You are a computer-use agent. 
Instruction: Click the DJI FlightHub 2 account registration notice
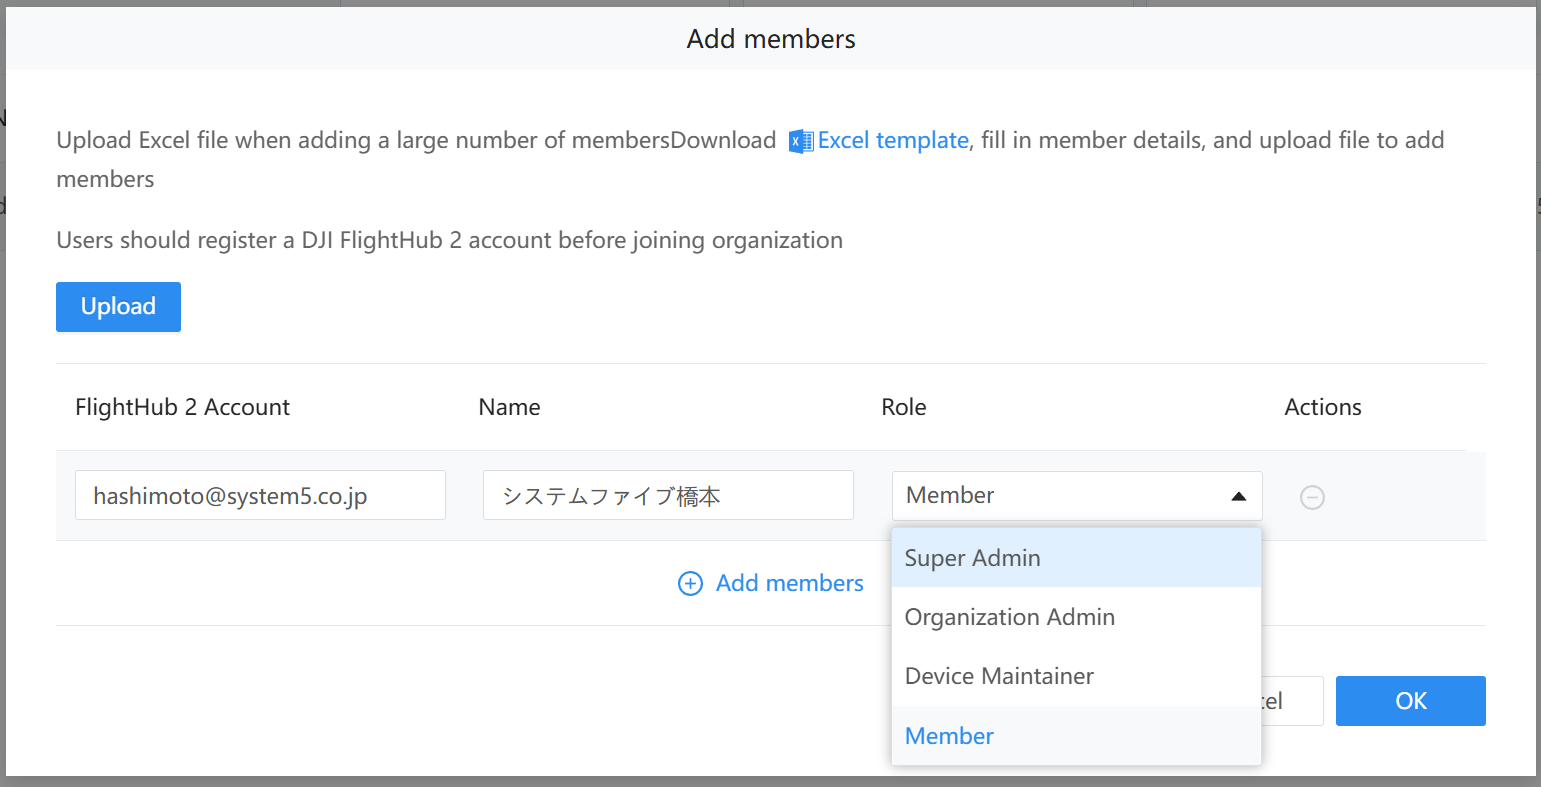pos(450,240)
